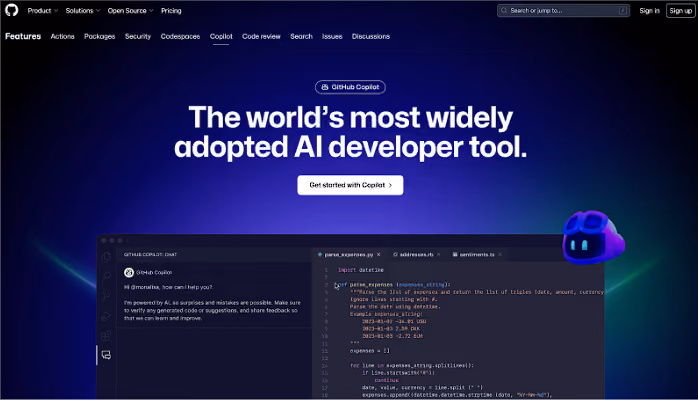The image size is (698, 400).
Task: Select the Copilot feature tab
Action: point(221,36)
